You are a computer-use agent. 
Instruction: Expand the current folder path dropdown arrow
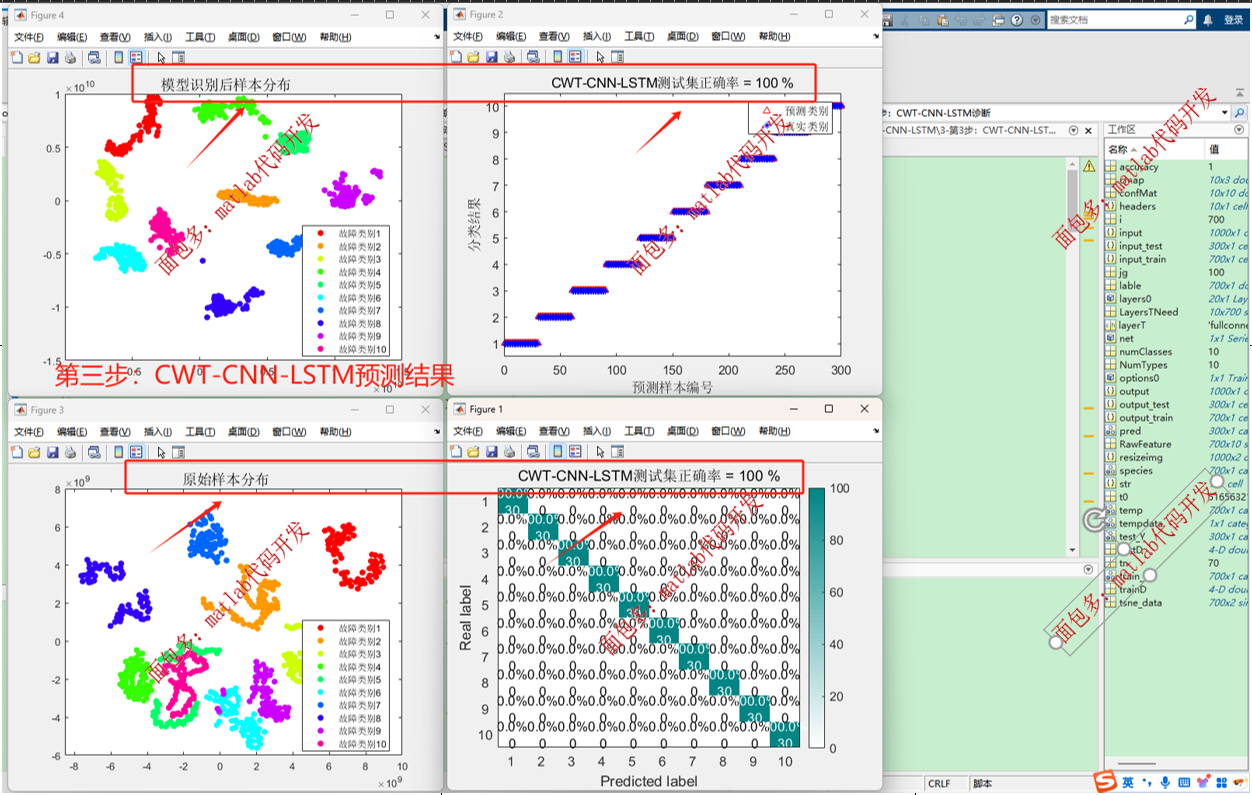(x=1226, y=113)
